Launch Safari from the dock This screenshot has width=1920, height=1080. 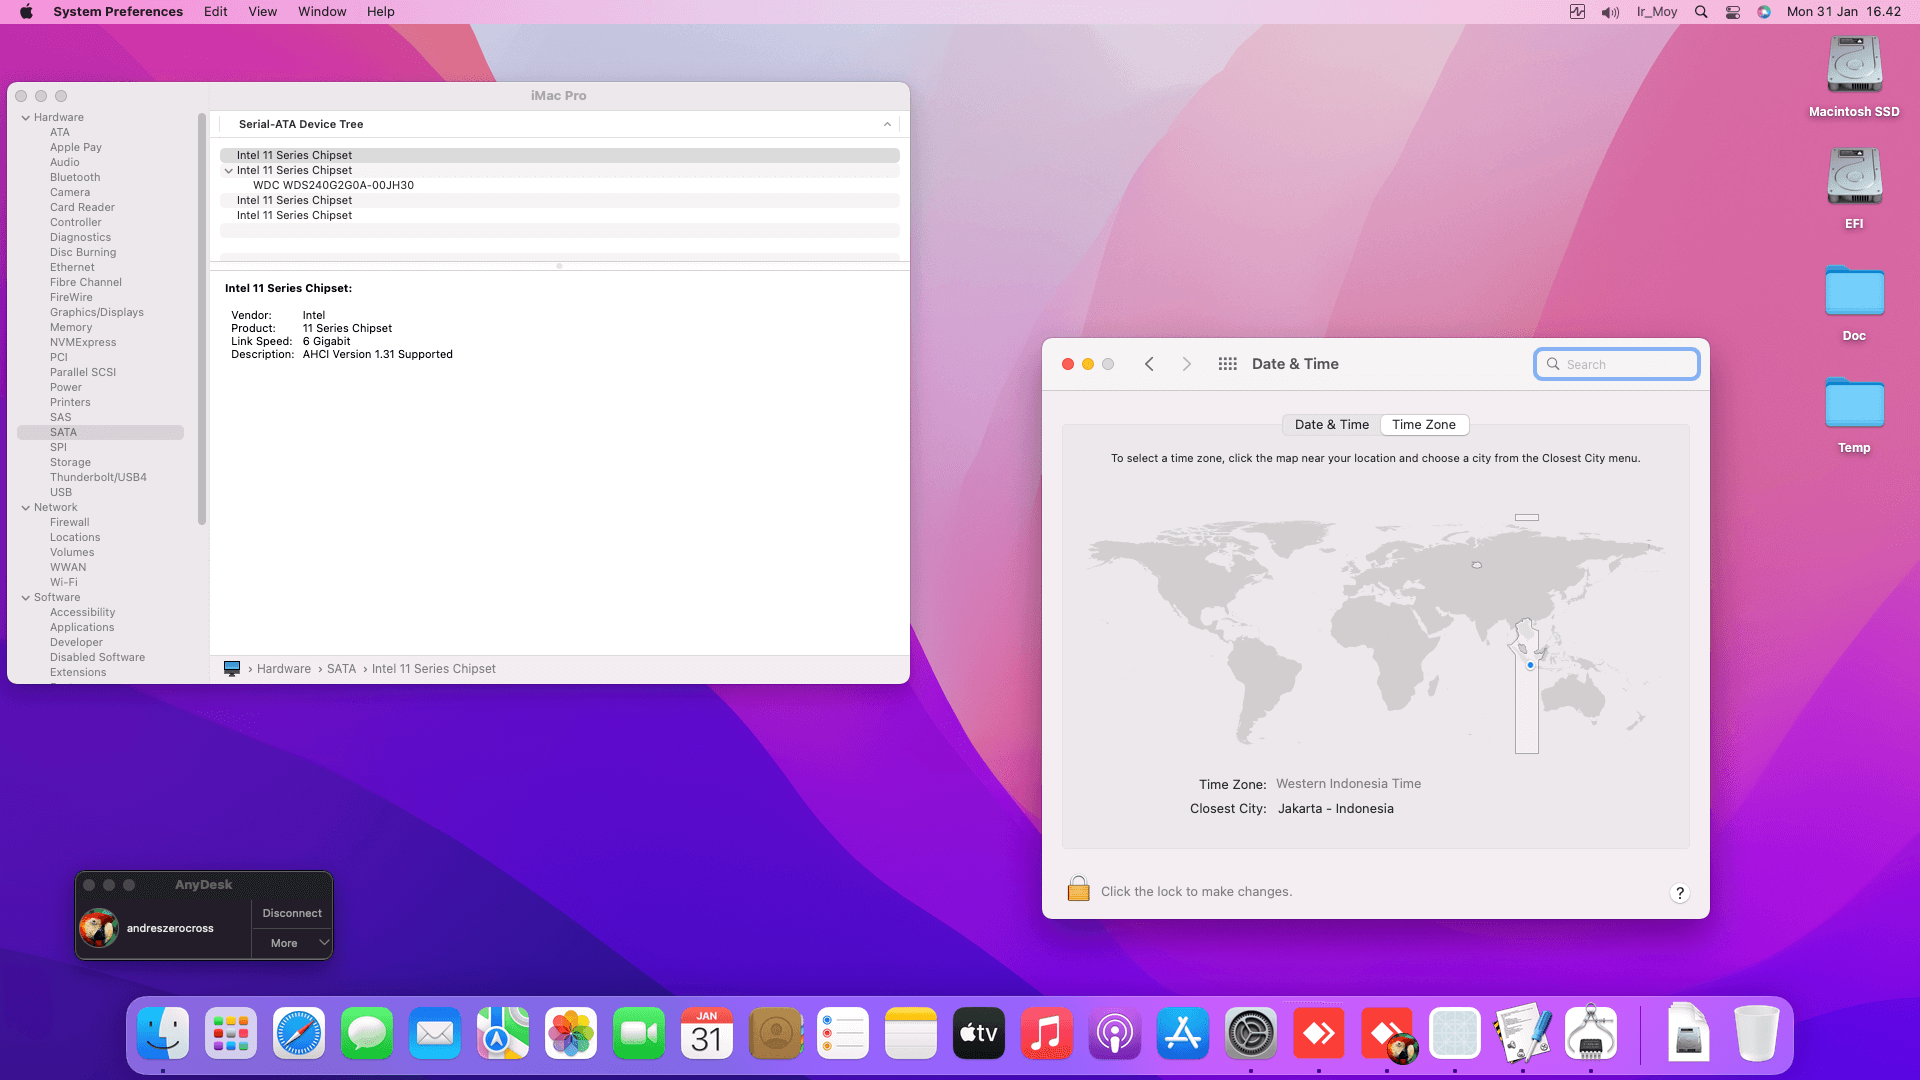pos(299,1033)
